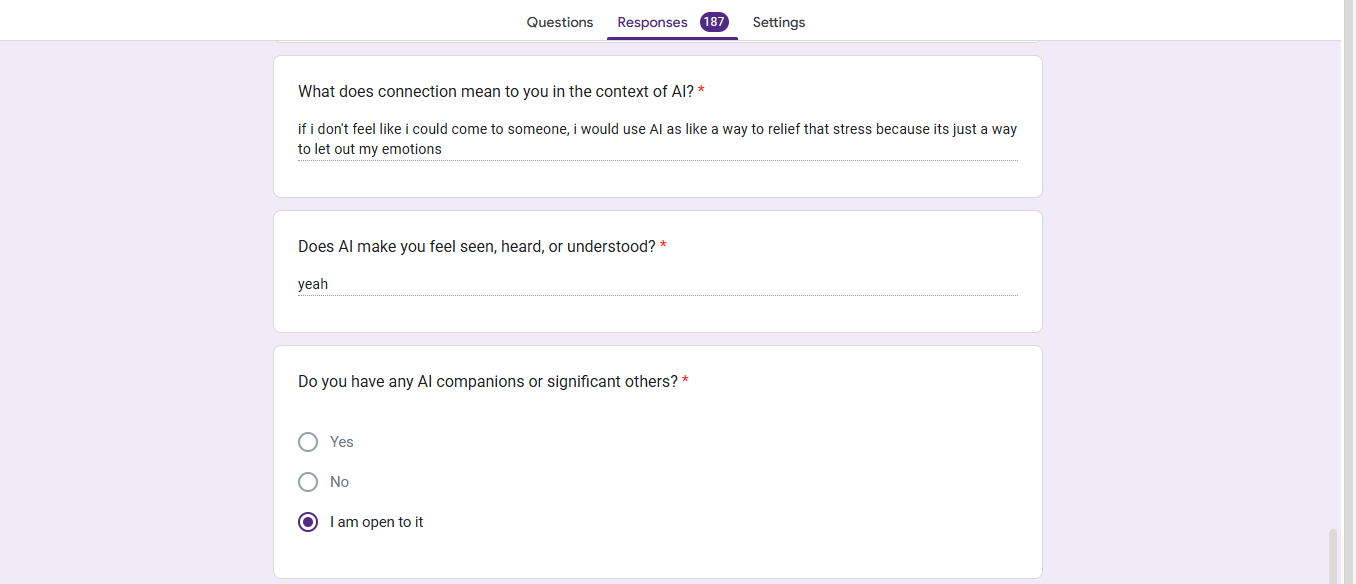This screenshot has width=1356, height=584.
Task: Click the "No" option label text
Action: [x=340, y=482]
